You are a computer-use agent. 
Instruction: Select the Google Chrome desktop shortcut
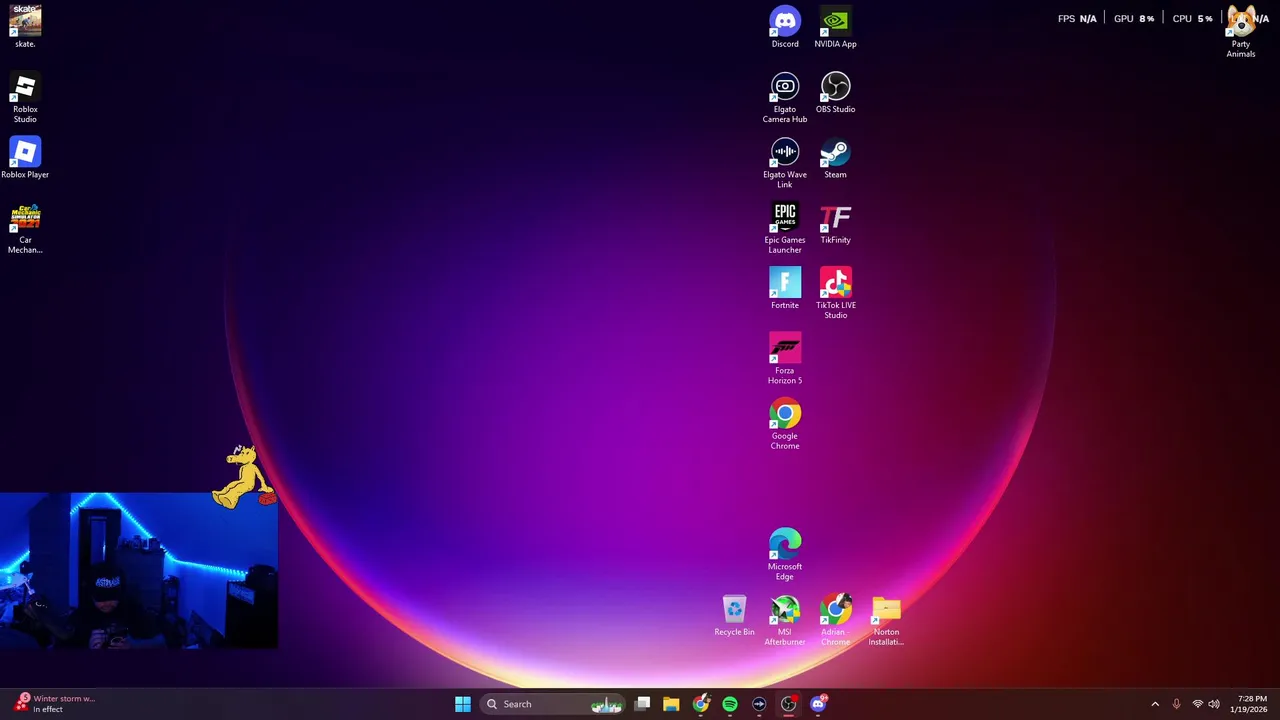[785, 424]
